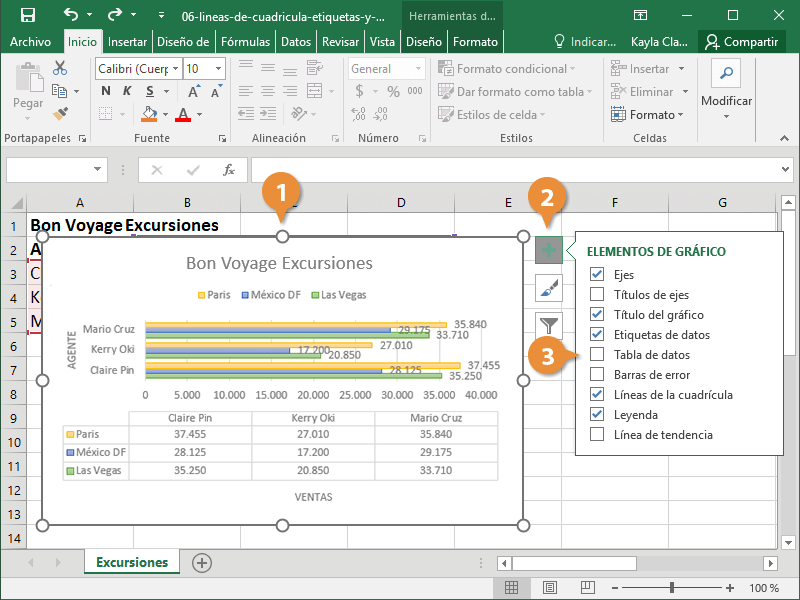
Task: Open the Calibri font name dropdown
Action: coord(176,69)
